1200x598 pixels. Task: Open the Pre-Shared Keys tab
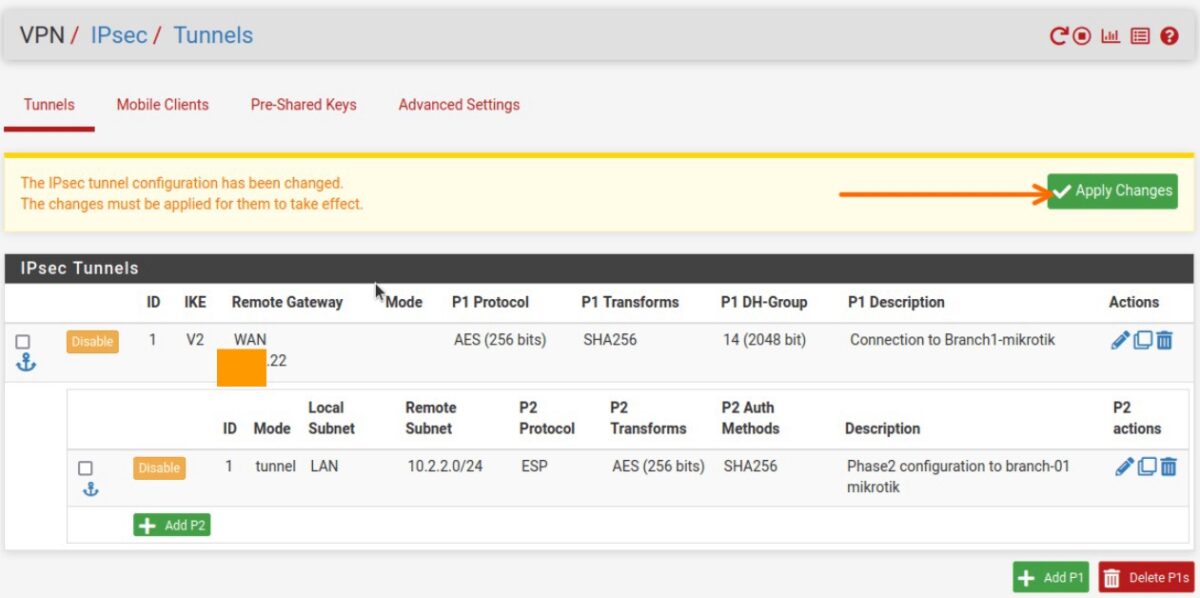303,104
